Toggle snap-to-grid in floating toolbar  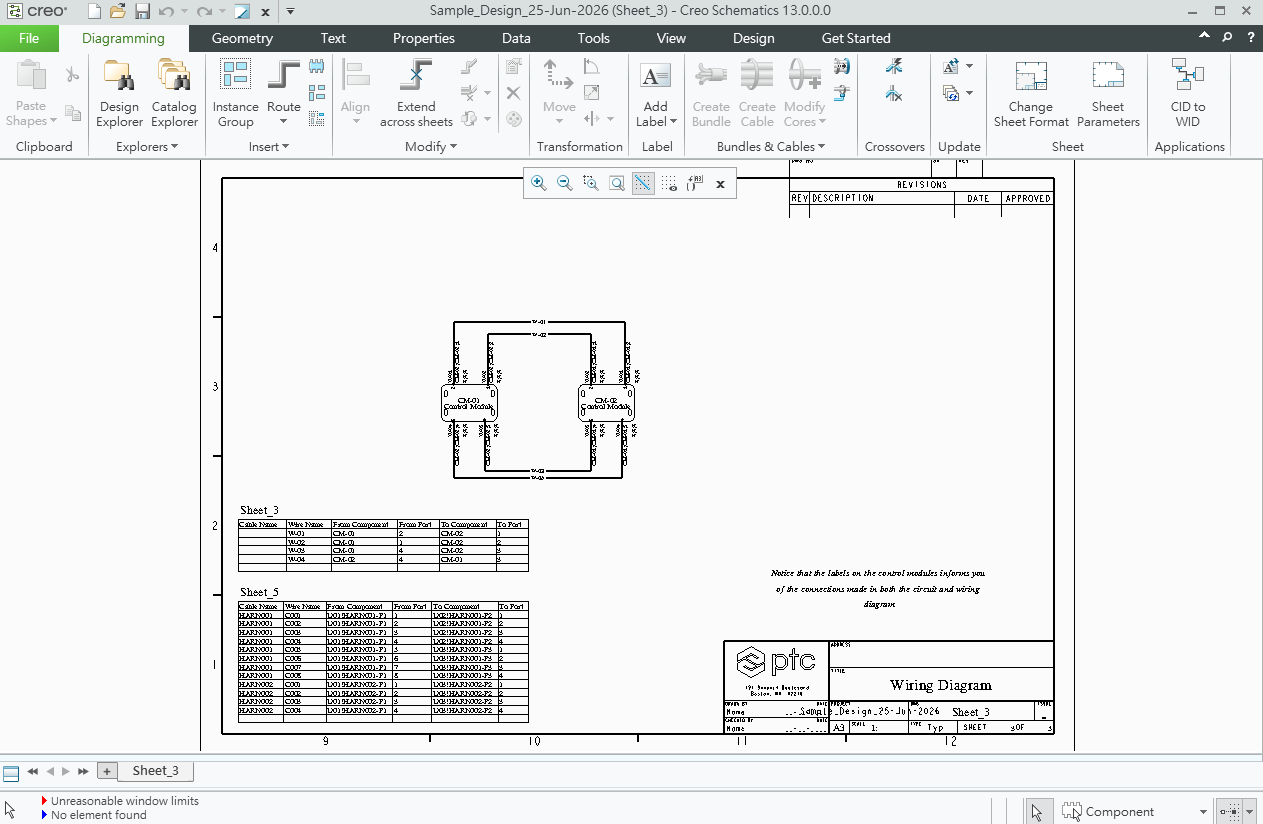[643, 183]
